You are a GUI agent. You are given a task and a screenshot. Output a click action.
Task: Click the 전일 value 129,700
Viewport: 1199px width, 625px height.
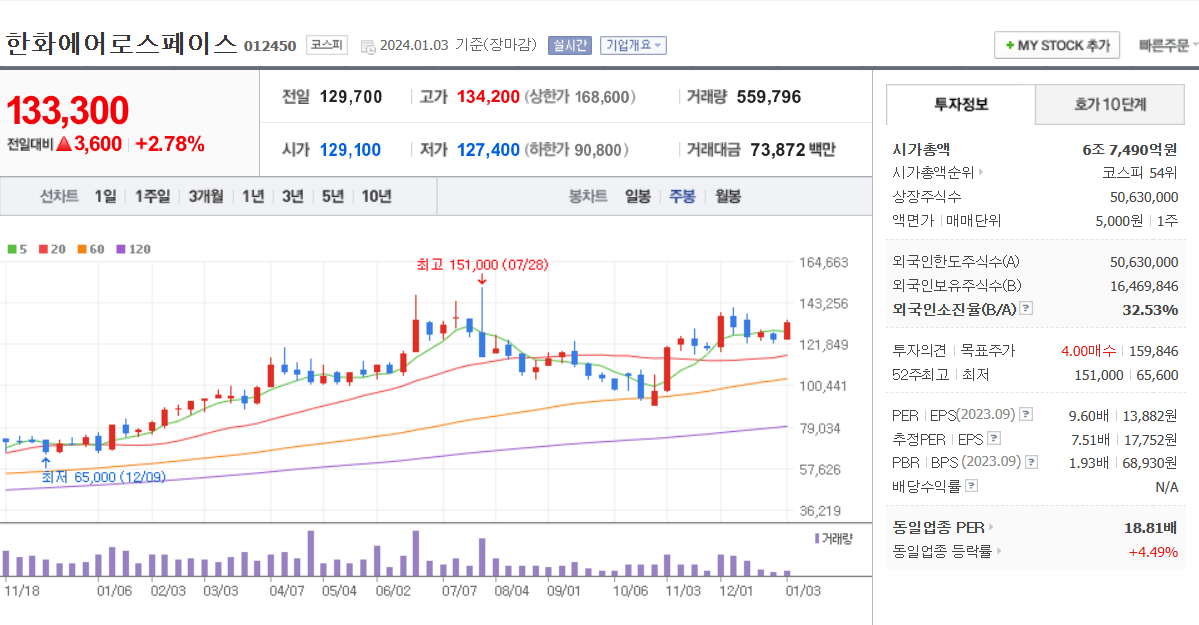pos(351,97)
